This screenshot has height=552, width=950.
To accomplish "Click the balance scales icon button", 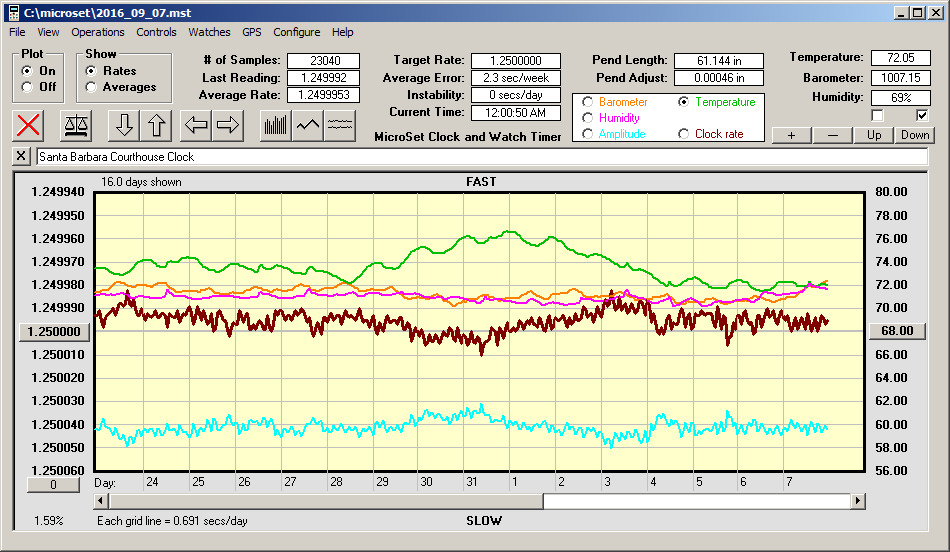I will (x=76, y=125).
